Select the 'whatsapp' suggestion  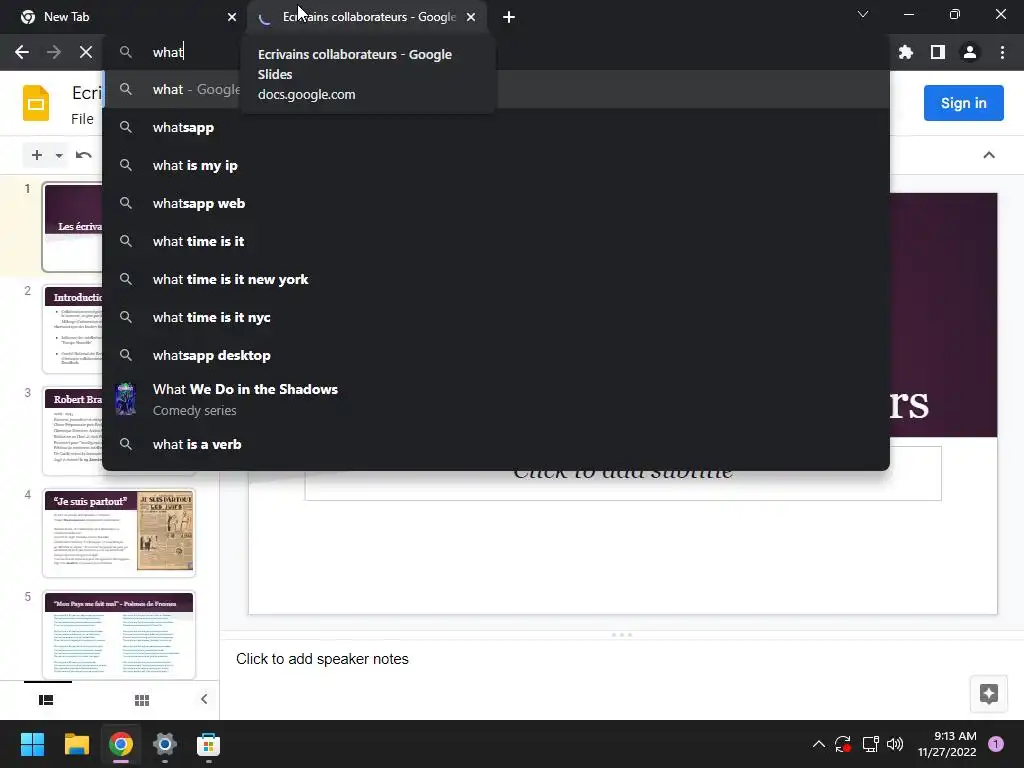pos(496,127)
